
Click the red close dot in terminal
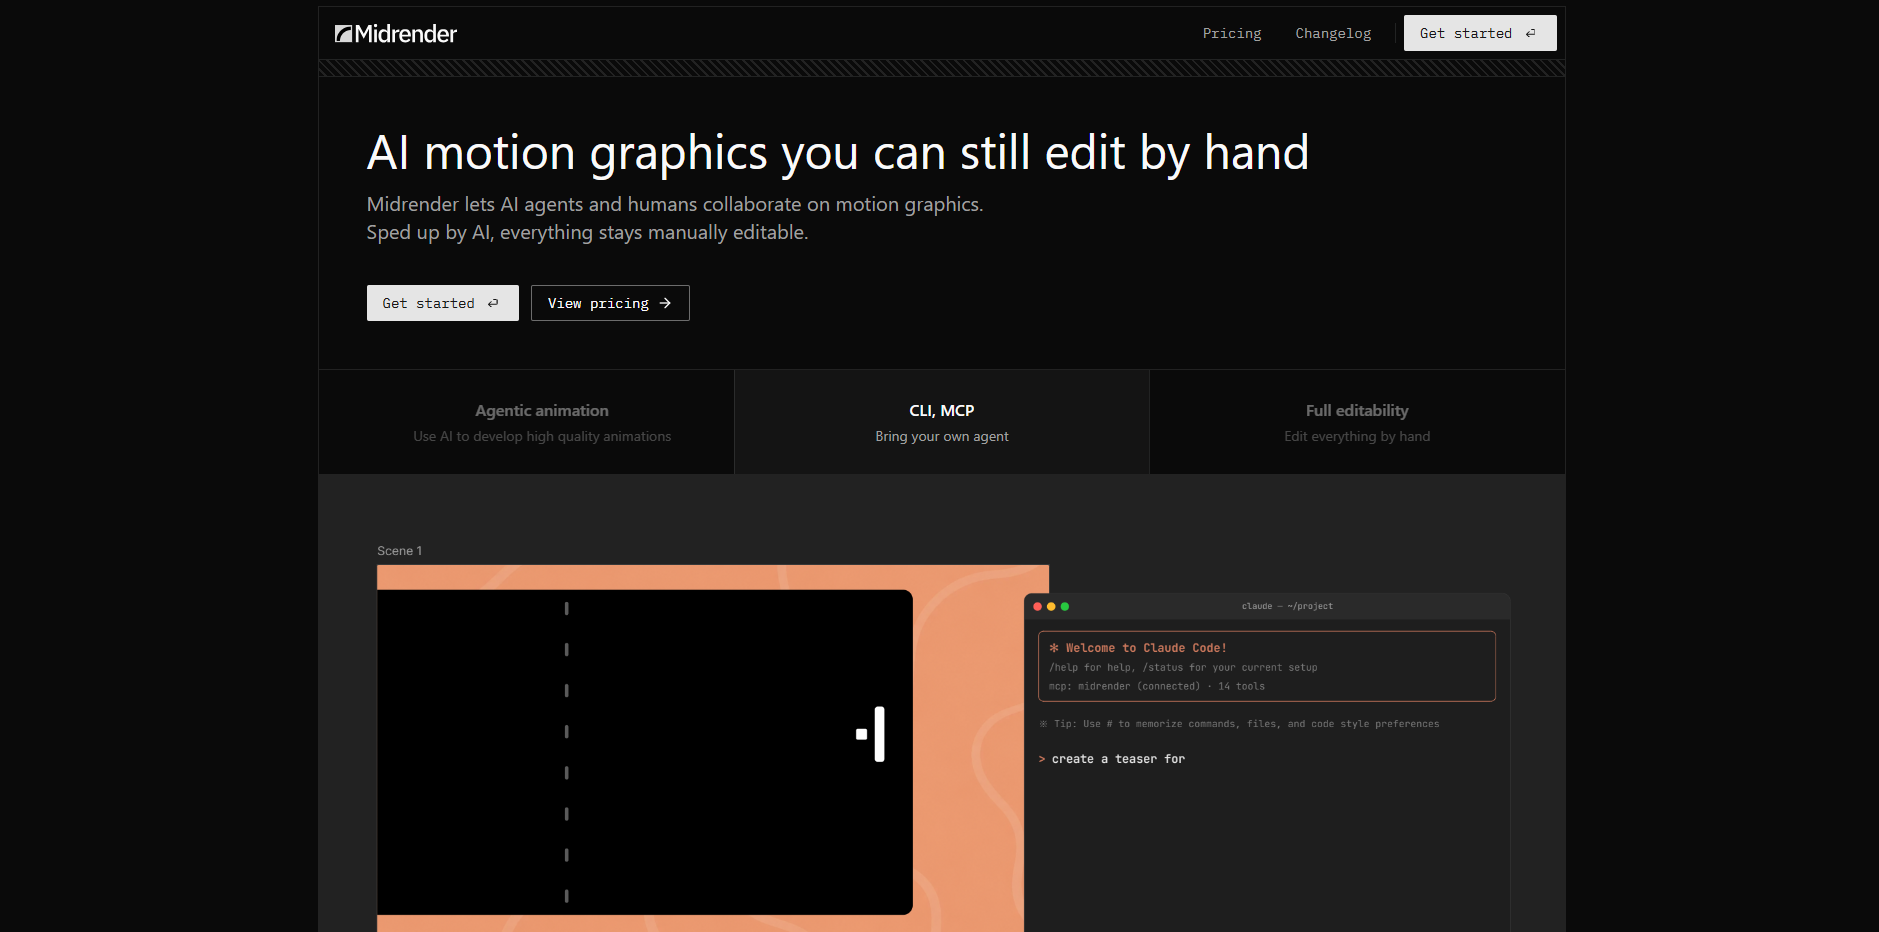click(x=1037, y=606)
